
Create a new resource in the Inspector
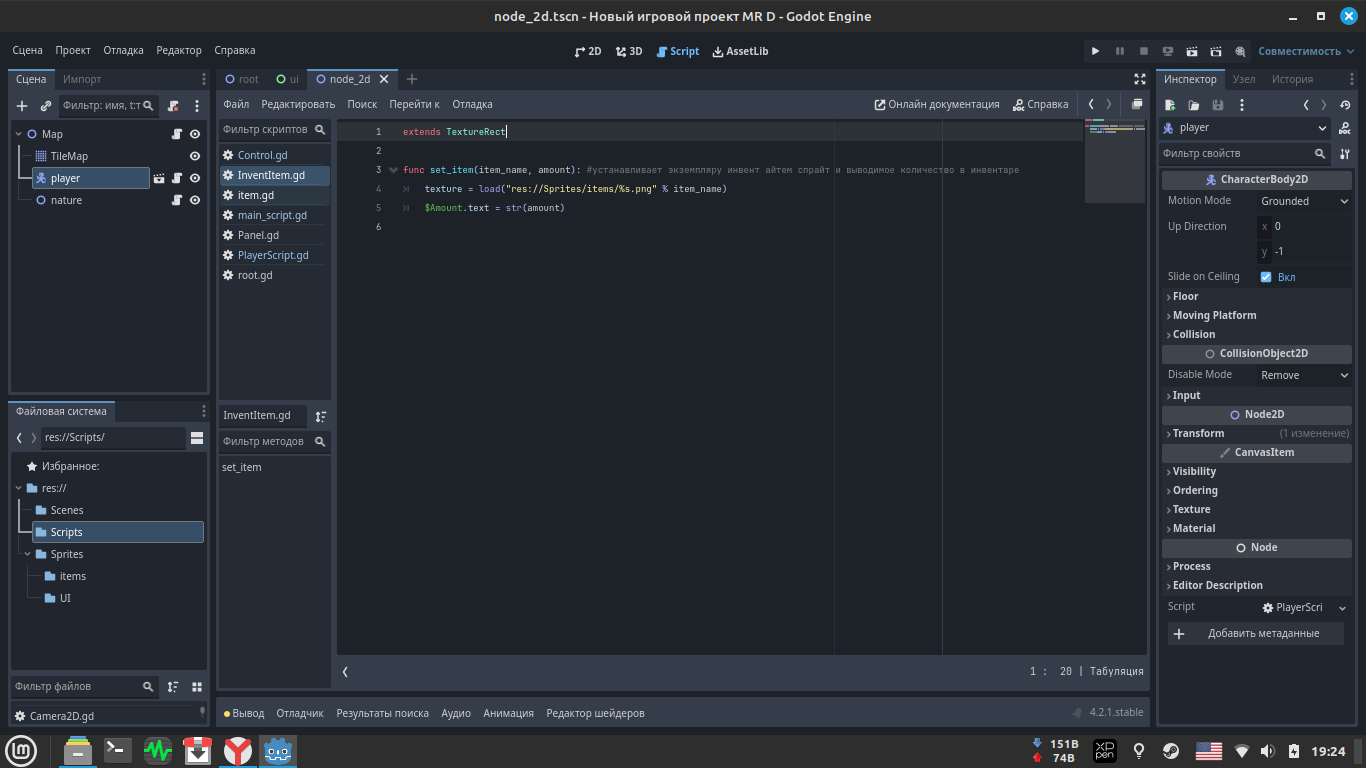click(x=1170, y=105)
